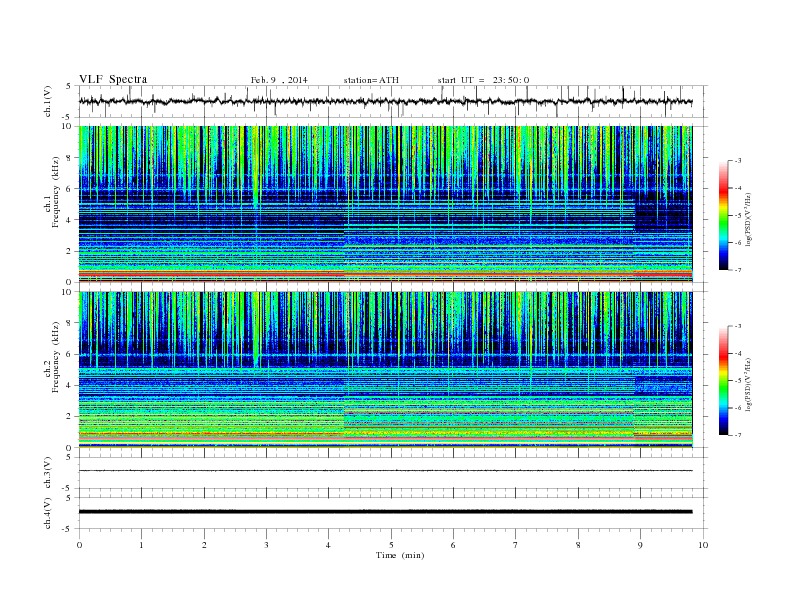
Task: Click the 'station=ATH' label
Action: pyautogui.click(x=371, y=80)
